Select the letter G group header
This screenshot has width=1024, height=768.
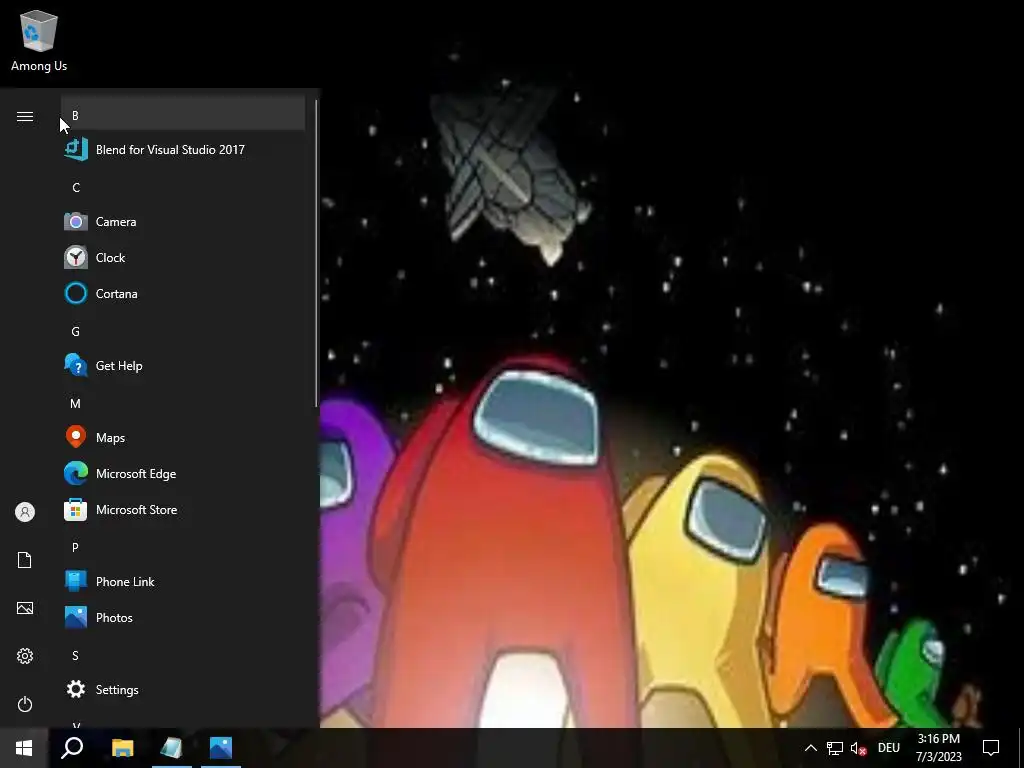[76, 332]
